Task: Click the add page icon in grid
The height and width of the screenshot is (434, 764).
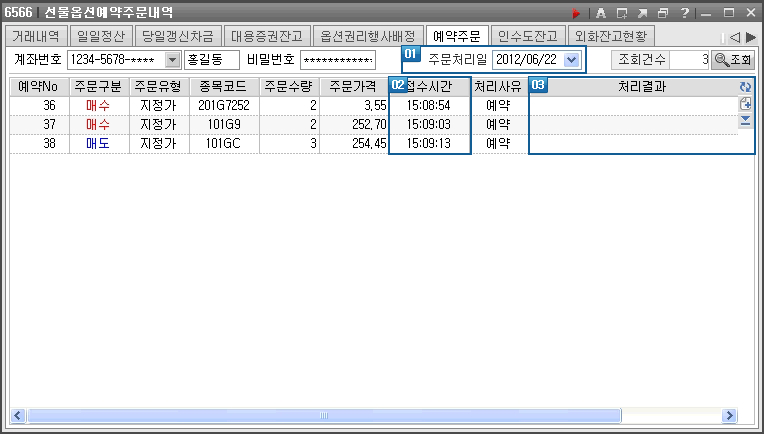Action: point(744,104)
